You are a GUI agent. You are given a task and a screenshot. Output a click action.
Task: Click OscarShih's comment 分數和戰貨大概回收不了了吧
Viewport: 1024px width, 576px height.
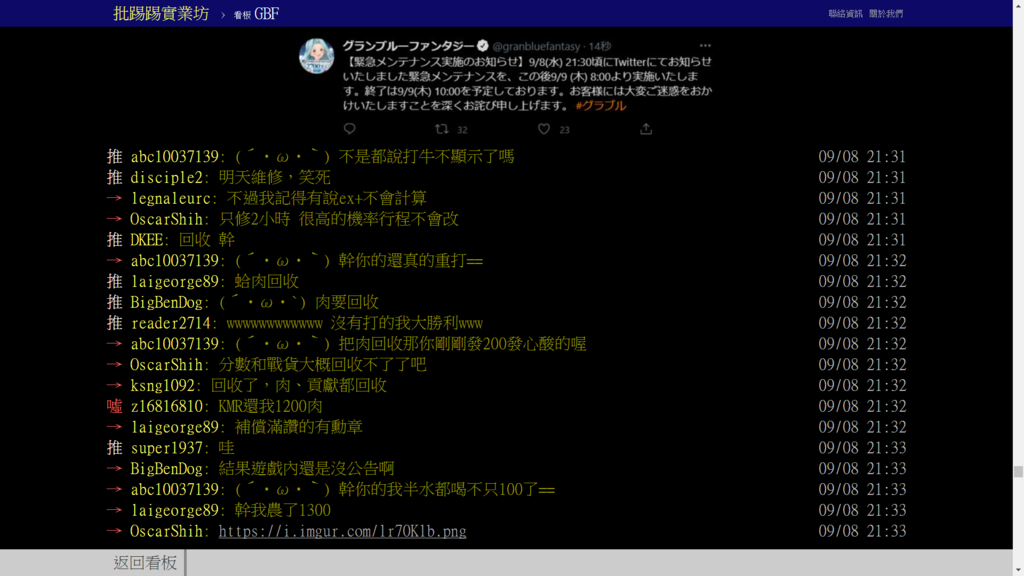click(322, 364)
